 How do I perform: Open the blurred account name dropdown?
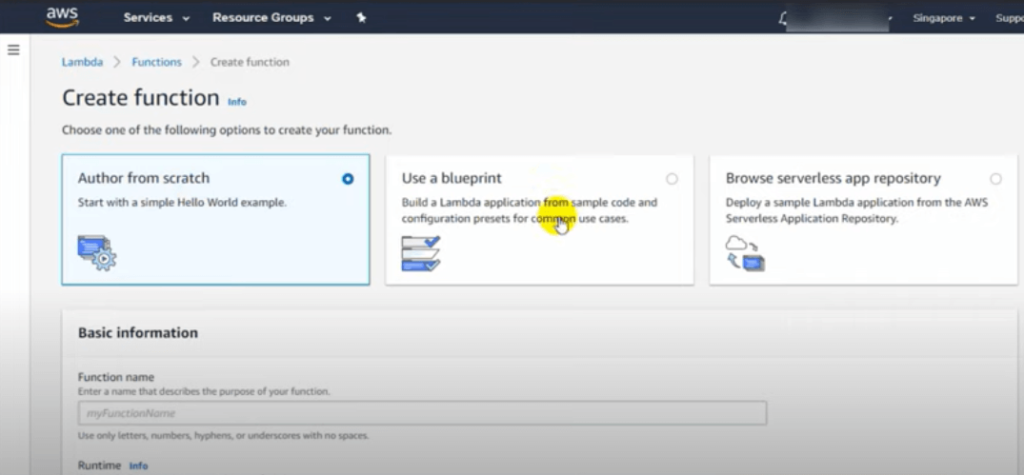pyautogui.click(x=840, y=18)
